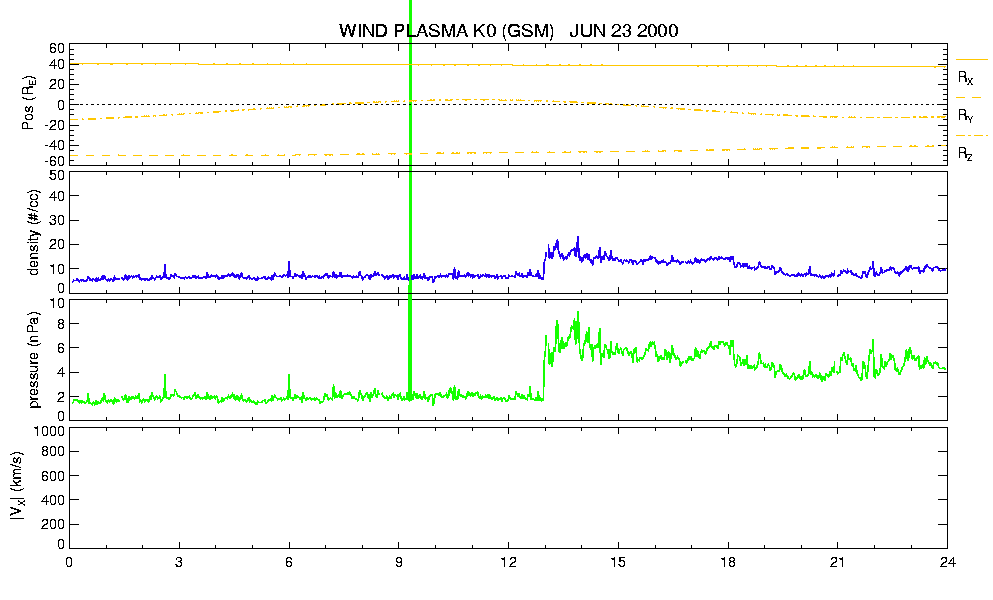Click the Rx legend label

point(965,78)
